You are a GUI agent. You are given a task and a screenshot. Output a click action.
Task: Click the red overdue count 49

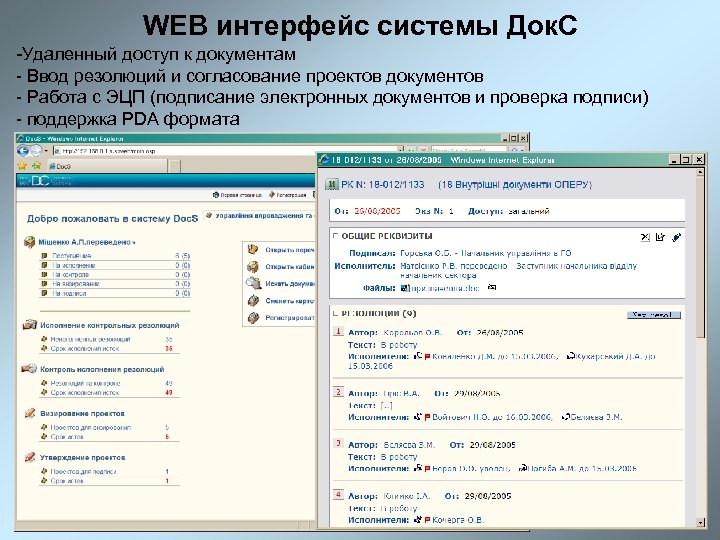pyautogui.click(x=169, y=393)
